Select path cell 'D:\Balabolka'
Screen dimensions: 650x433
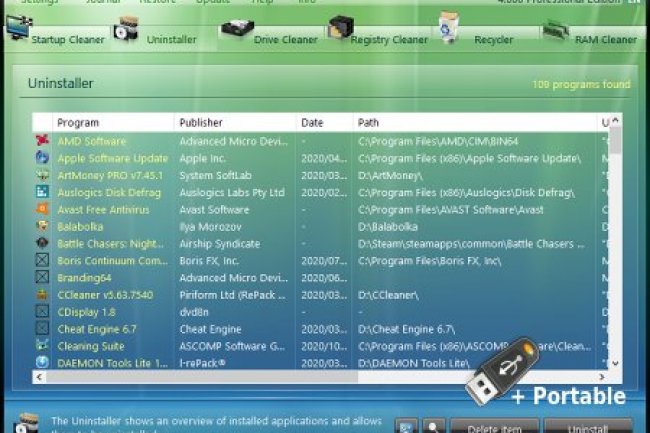[x=388, y=227]
